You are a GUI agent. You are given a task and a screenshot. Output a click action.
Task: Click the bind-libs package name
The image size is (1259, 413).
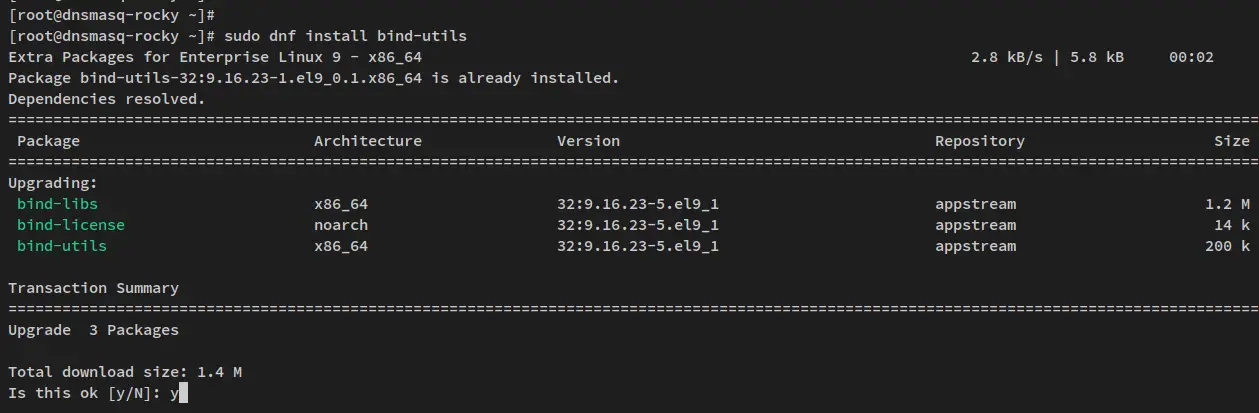tap(57, 204)
